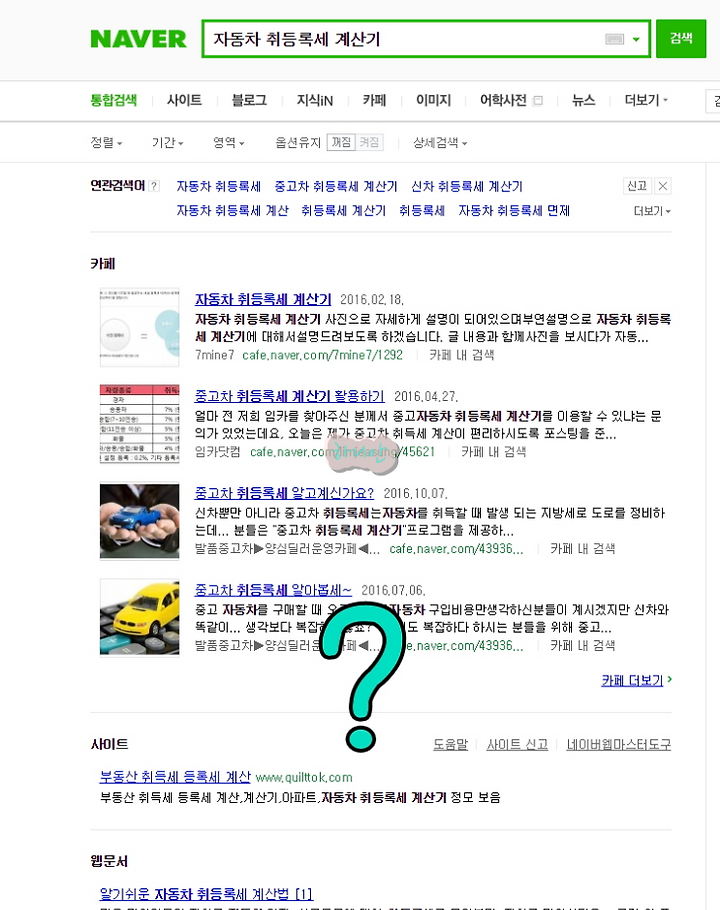Open the 어학사전 tab

tap(503, 100)
